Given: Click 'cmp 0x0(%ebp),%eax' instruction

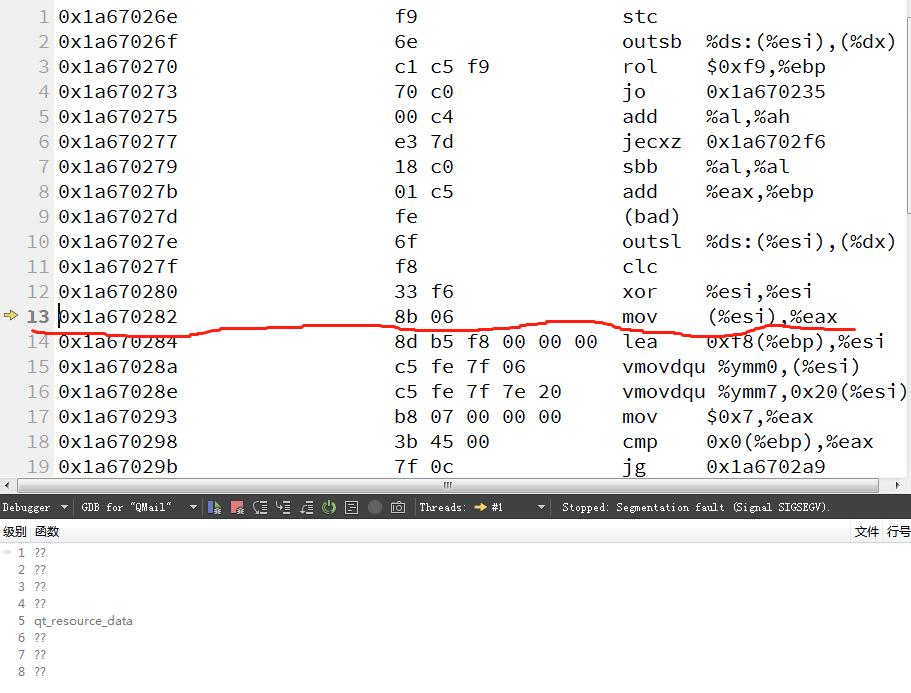Looking at the screenshot, I should (x=748, y=441).
